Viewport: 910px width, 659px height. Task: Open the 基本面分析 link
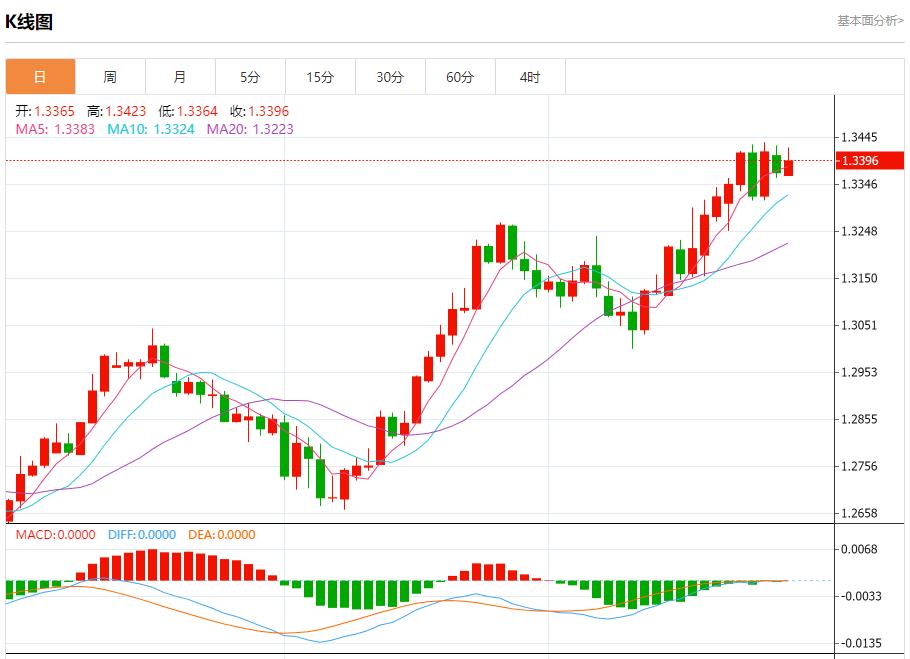869,20
